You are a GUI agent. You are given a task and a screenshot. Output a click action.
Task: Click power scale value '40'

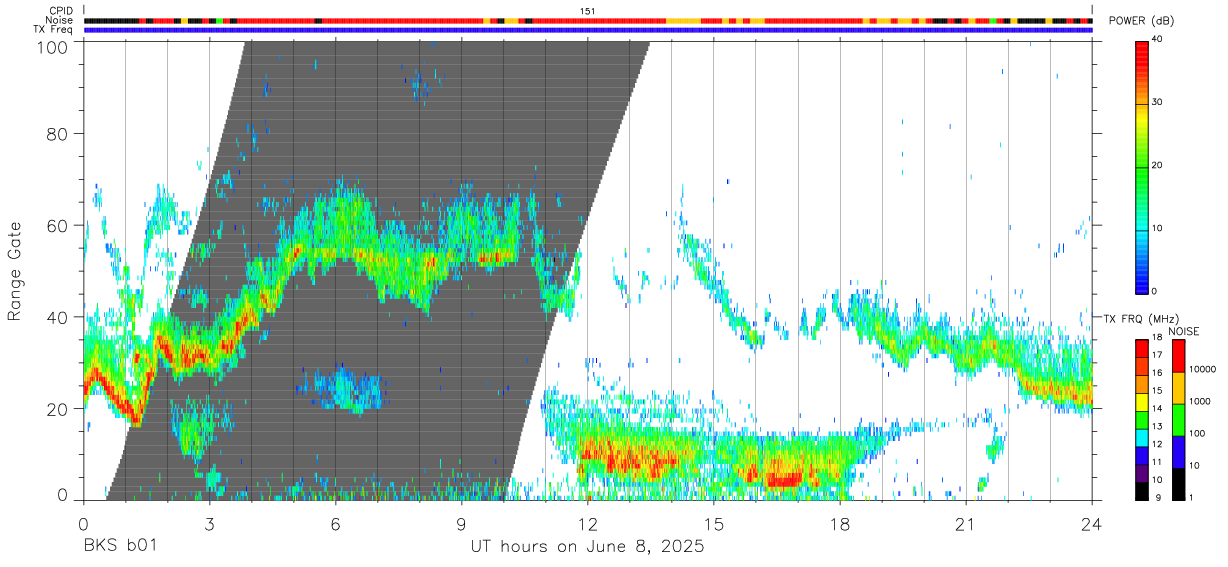click(1157, 40)
